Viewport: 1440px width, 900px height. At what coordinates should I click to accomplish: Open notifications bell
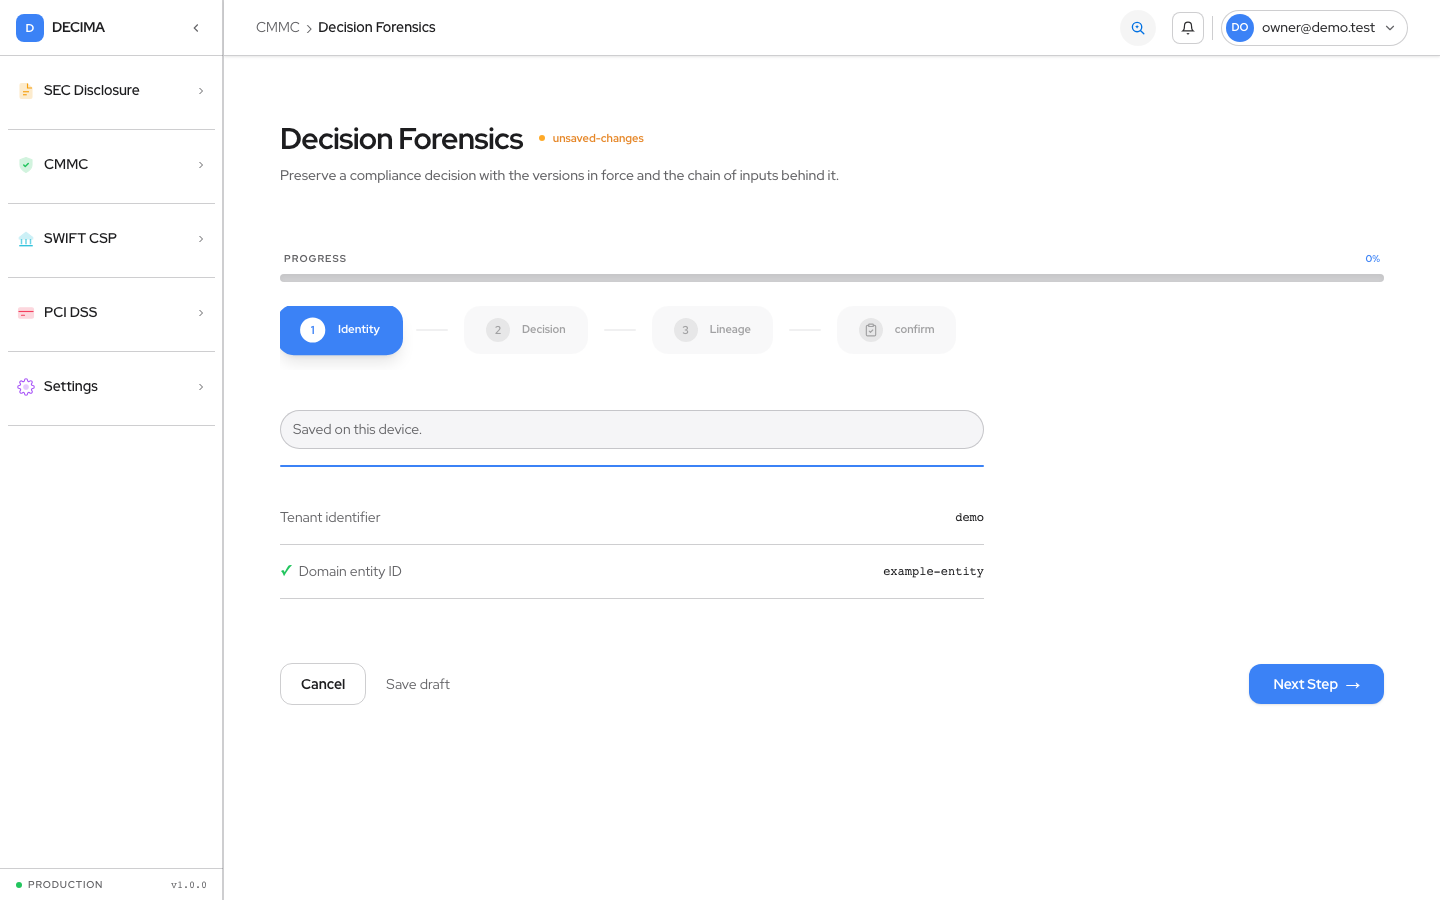point(1188,28)
